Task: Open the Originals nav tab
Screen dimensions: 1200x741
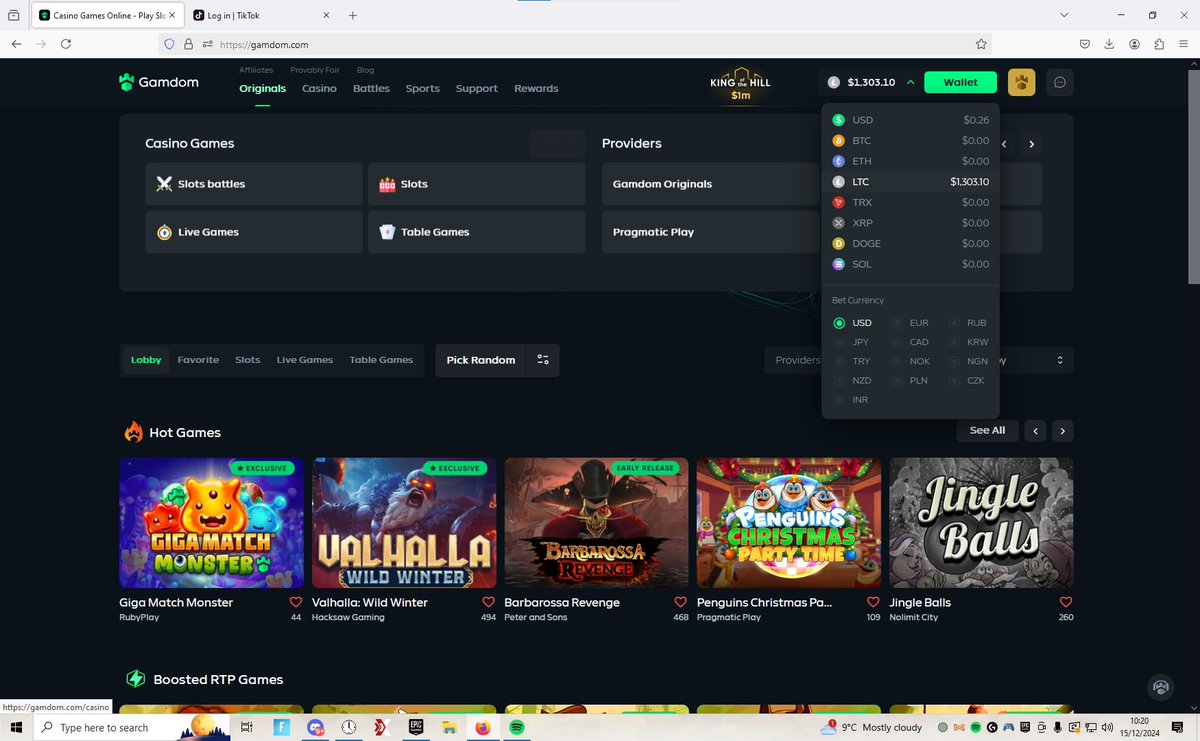Action: 262,88
